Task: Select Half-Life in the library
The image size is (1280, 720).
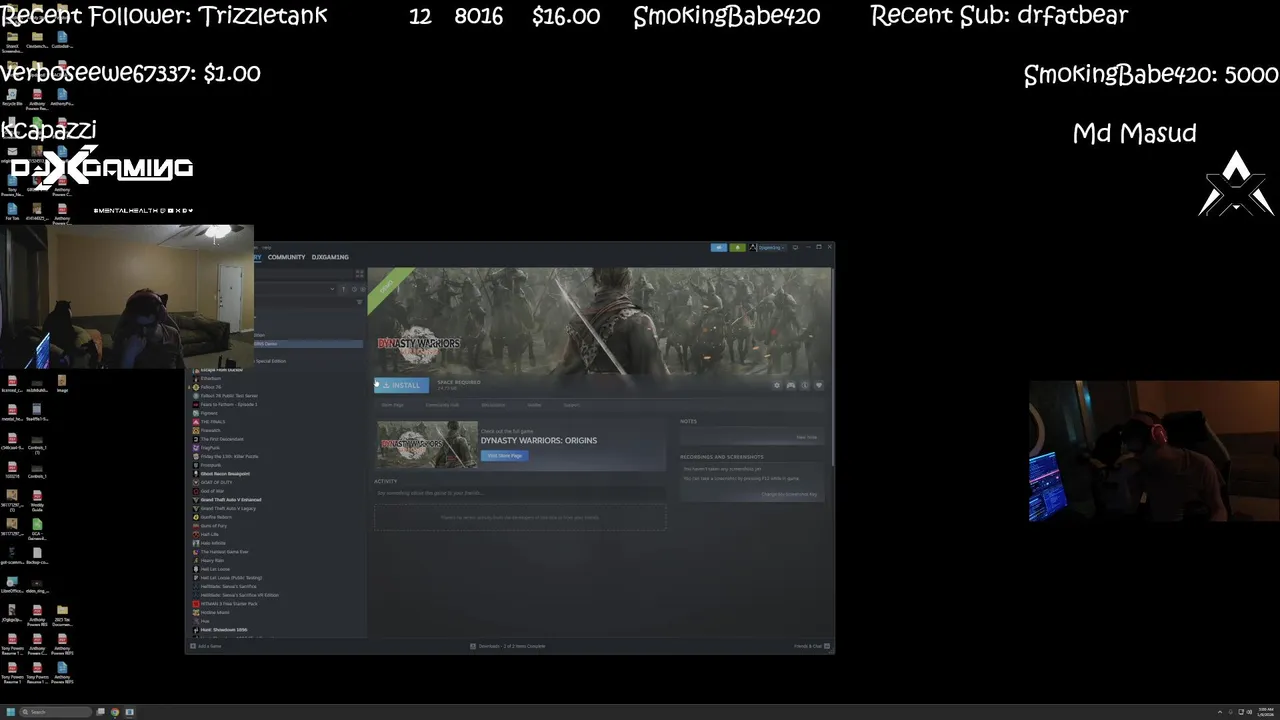Action: (x=209, y=534)
